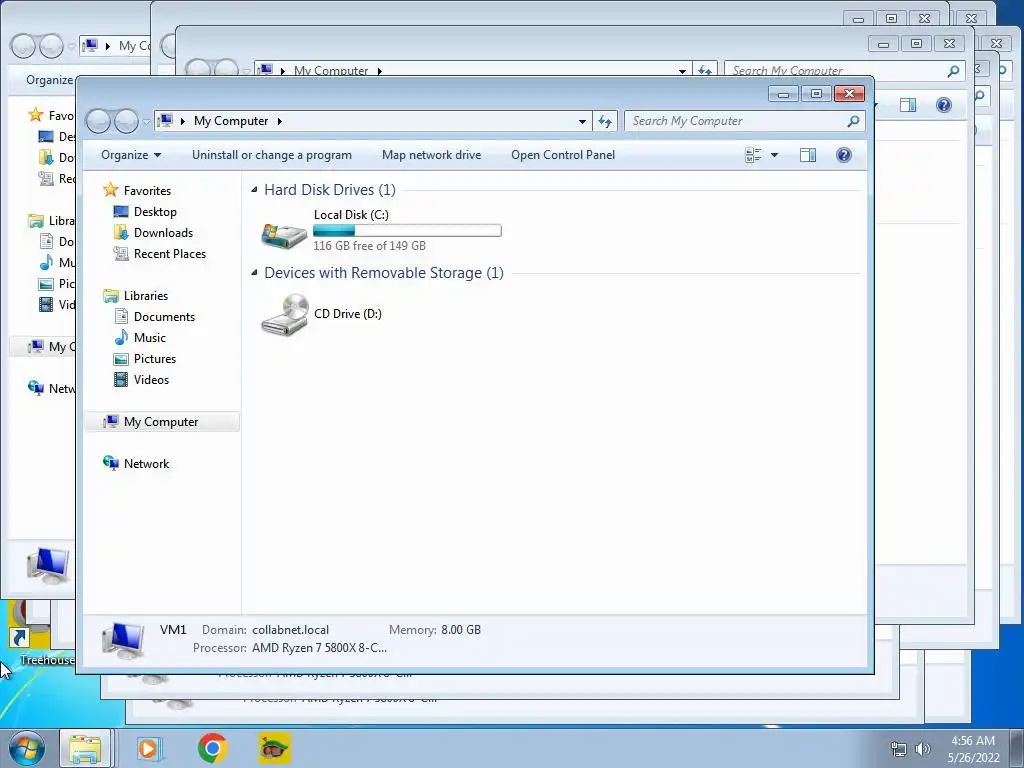Open Desktop in the navigation pane
Screen dimensions: 1024x768
point(155,212)
